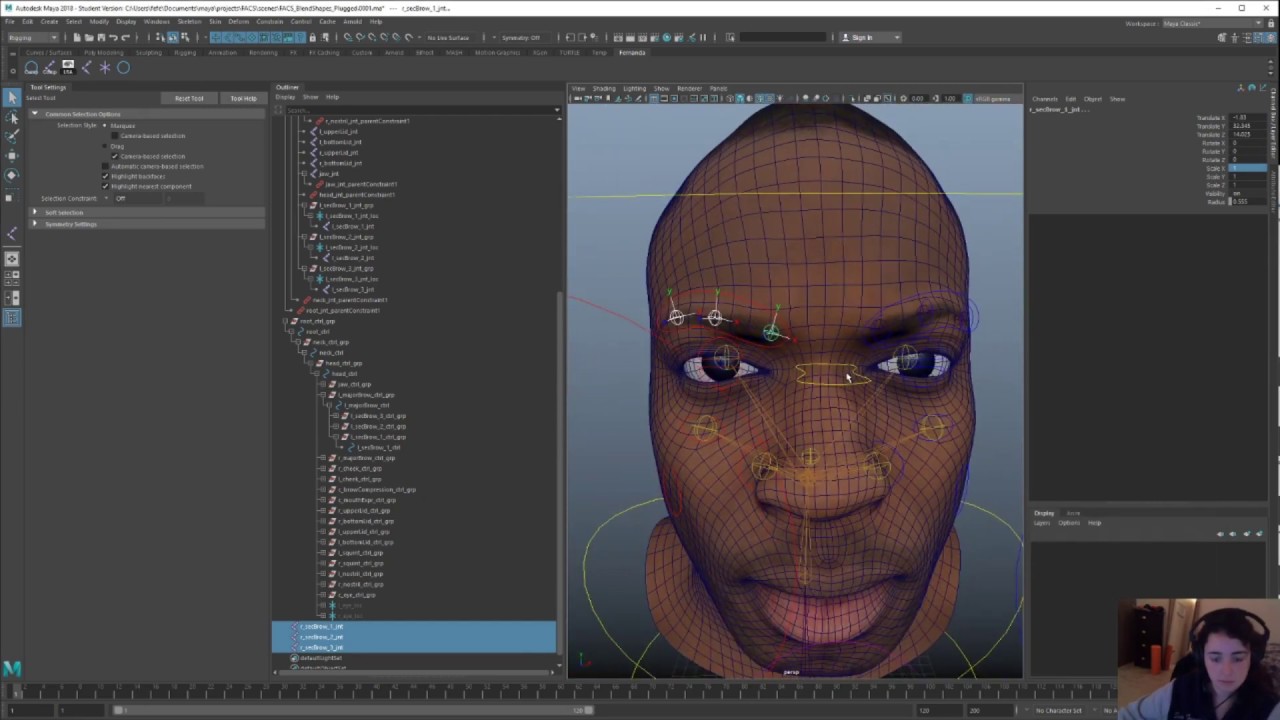Expand the Soft Selection section
The height and width of the screenshot is (720, 1280).
pos(34,212)
